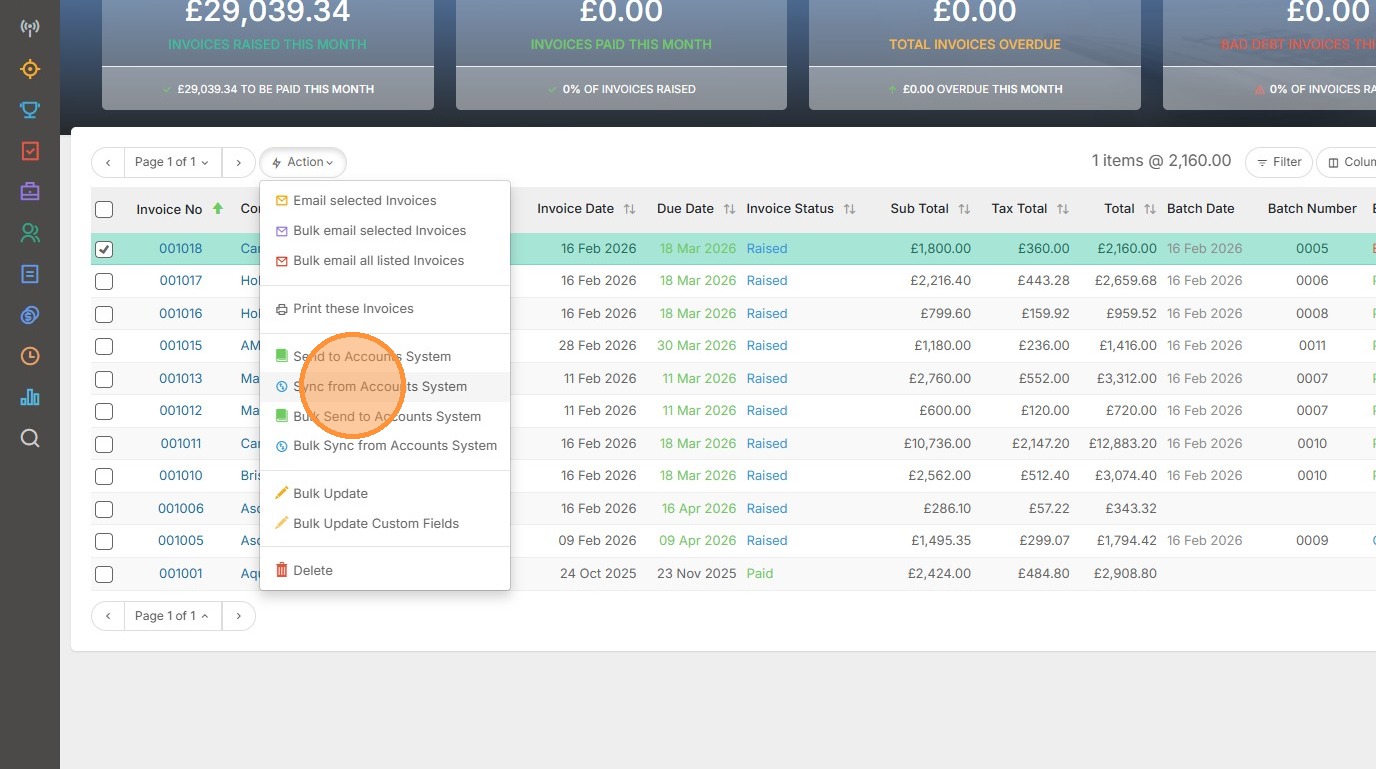This screenshot has height=769, width=1376.
Task: Open the red checkbox tasks sidebar icon
Action: coord(30,151)
